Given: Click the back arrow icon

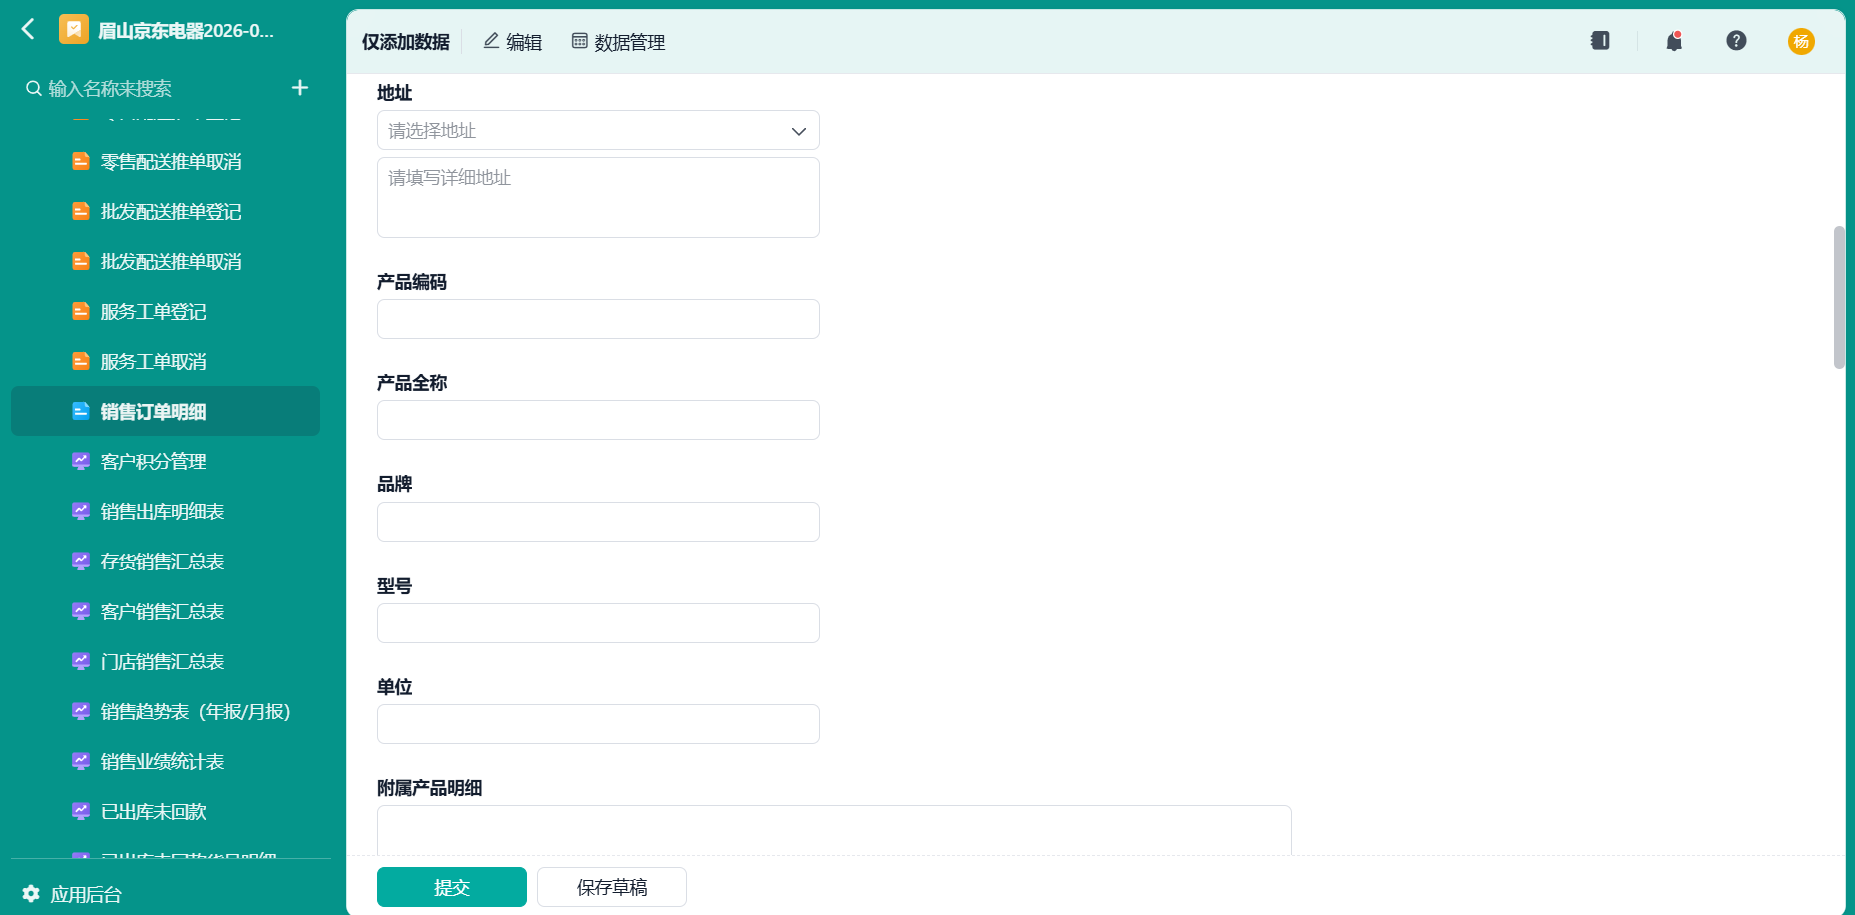Looking at the screenshot, I should (x=28, y=29).
